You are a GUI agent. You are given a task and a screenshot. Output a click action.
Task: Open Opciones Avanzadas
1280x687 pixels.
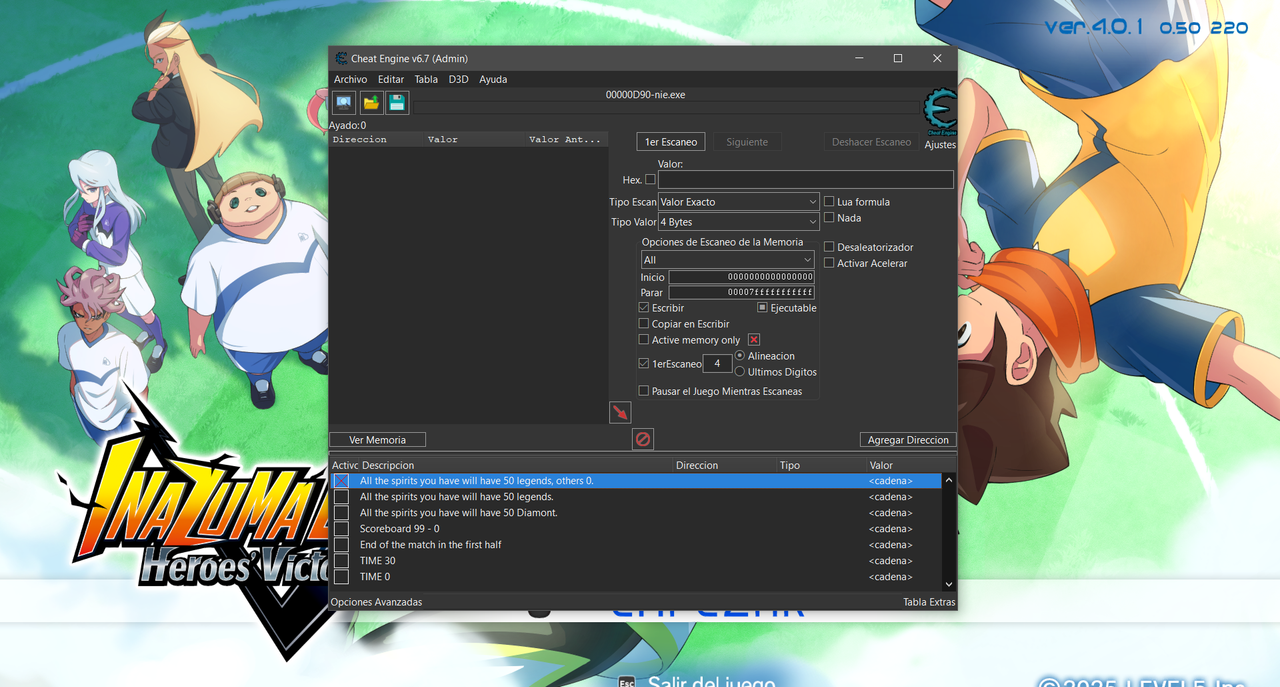[376, 602]
